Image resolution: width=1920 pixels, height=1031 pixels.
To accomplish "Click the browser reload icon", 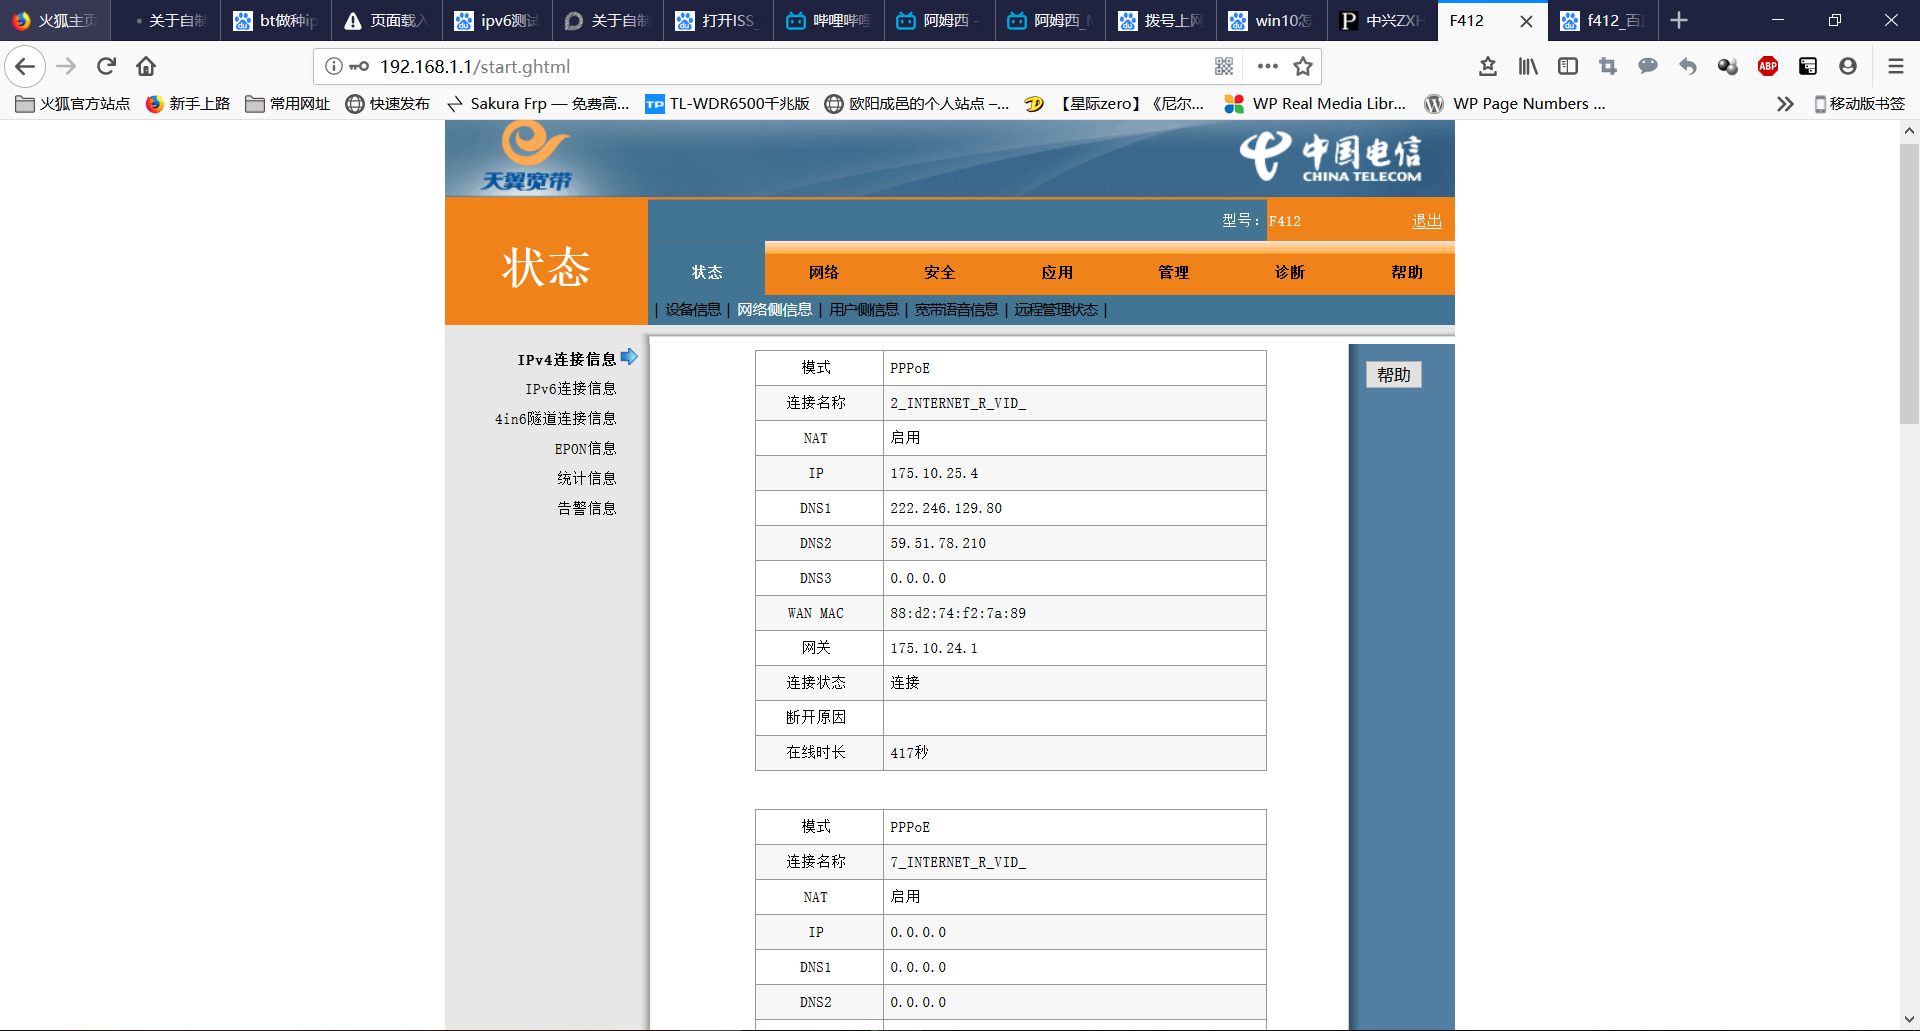I will click(x=106, y=66).
